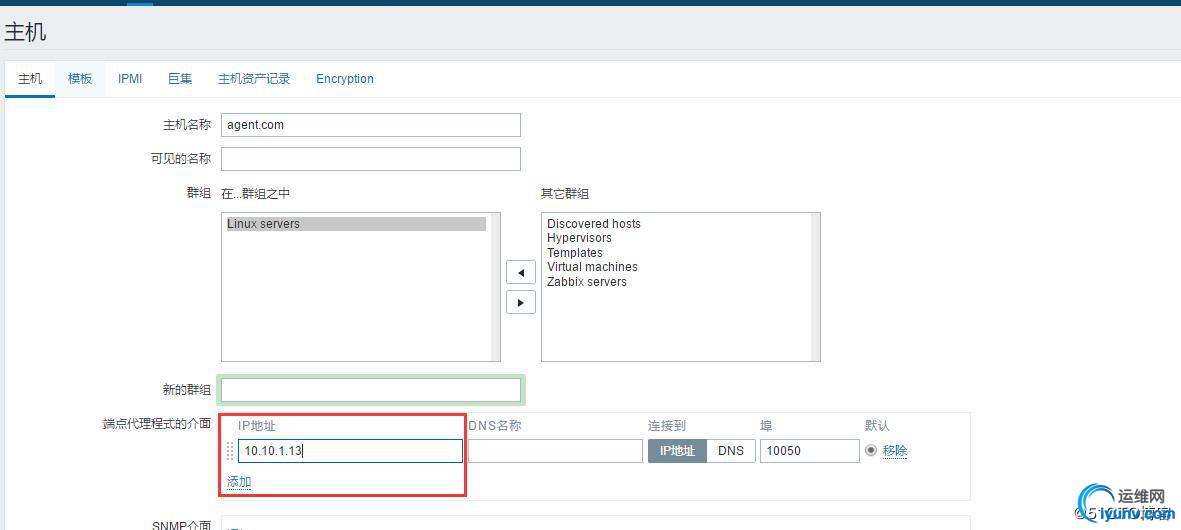Click into the 新的群组 input field
The width and height of the screenshot is (1181, 530).
(371, 390)
